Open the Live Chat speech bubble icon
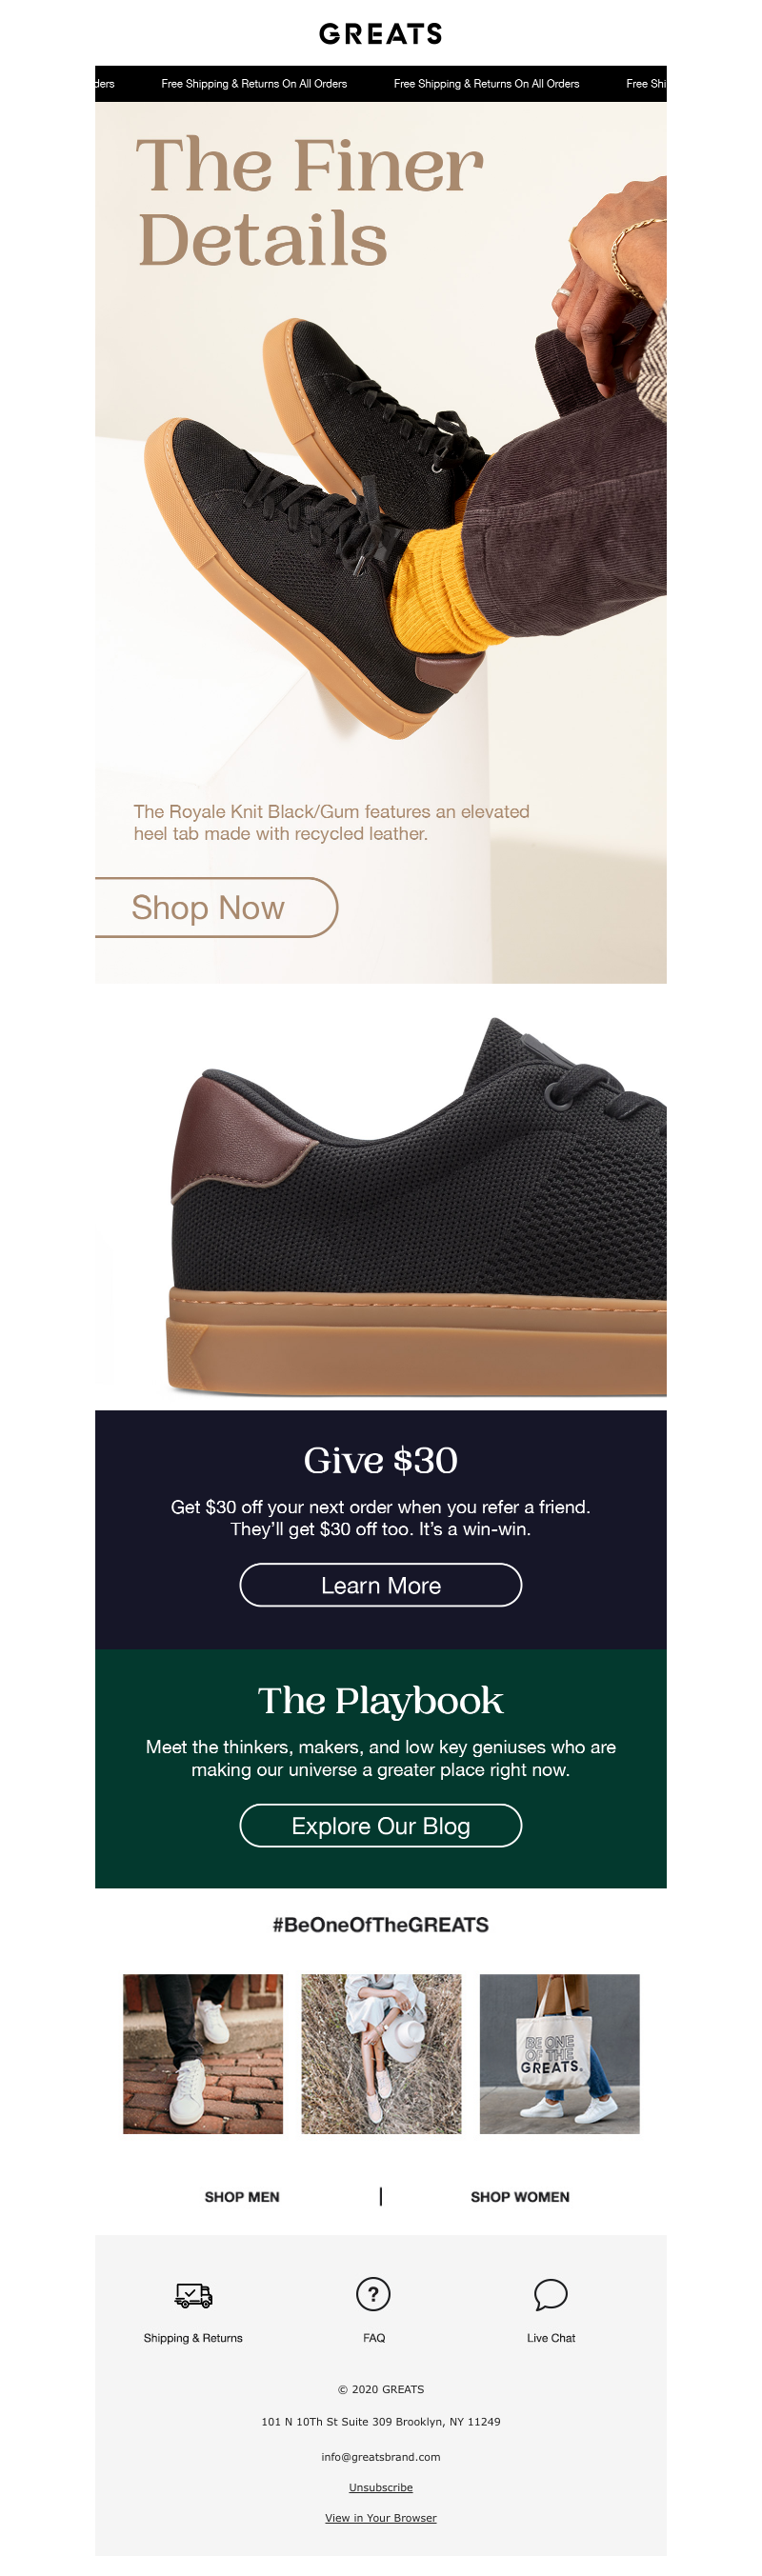This screenshot has width=762, height=2576. click(551, 2294)
